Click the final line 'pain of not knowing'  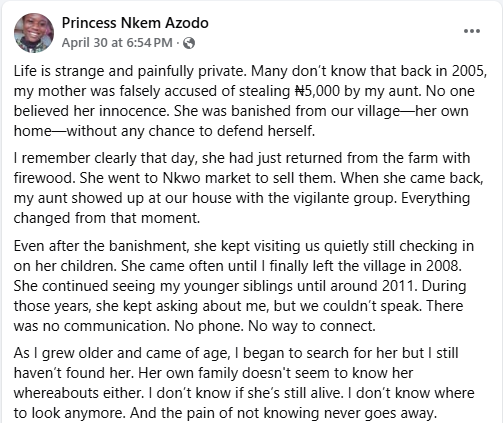click(x=254, y=413)
